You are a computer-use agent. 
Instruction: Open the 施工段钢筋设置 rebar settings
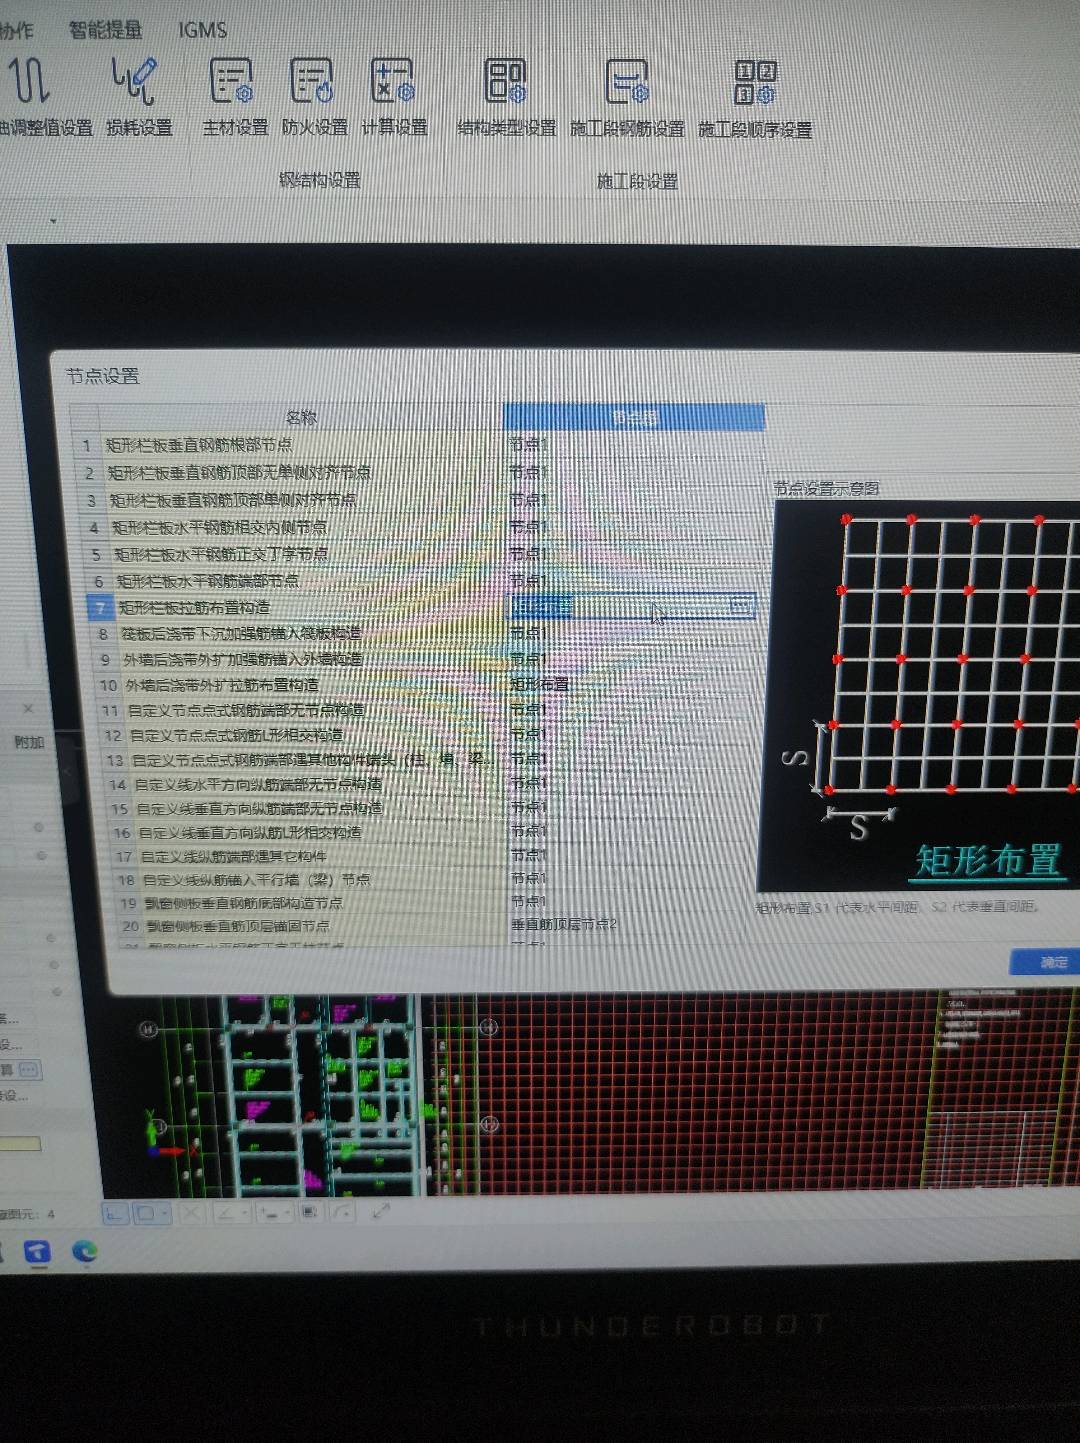coord(627,96)
